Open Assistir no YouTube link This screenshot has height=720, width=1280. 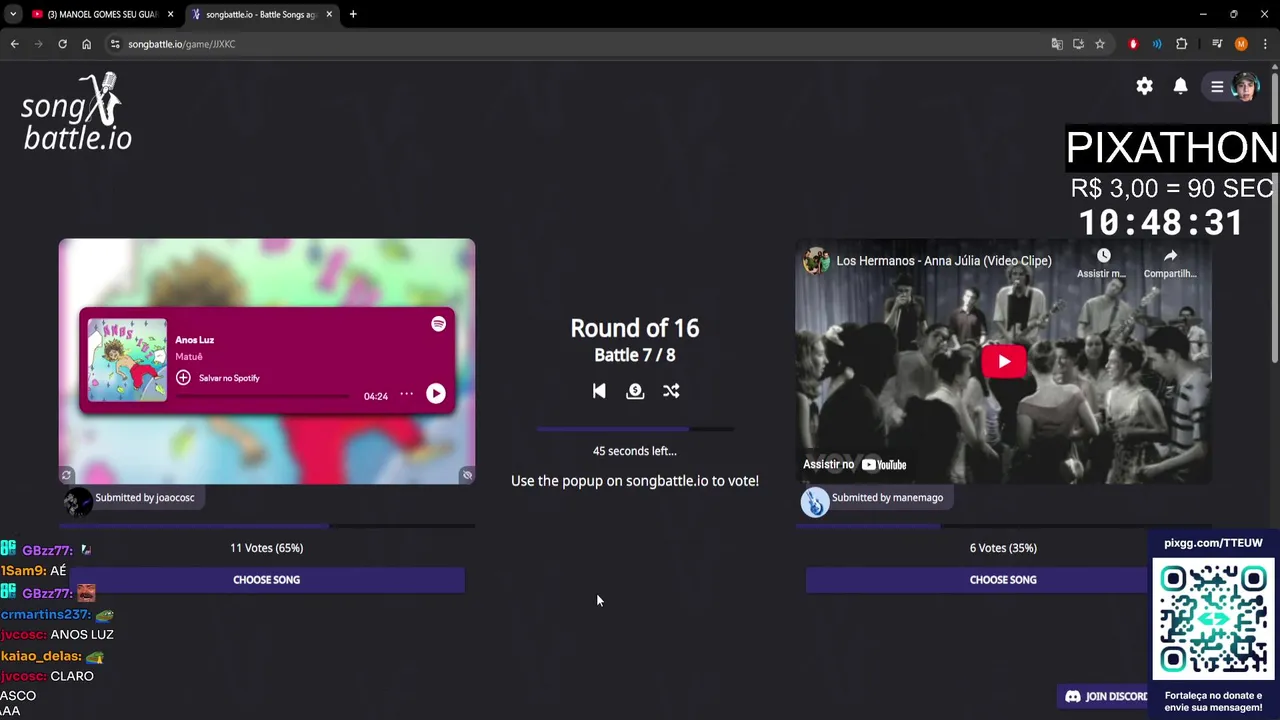[855, 464]
